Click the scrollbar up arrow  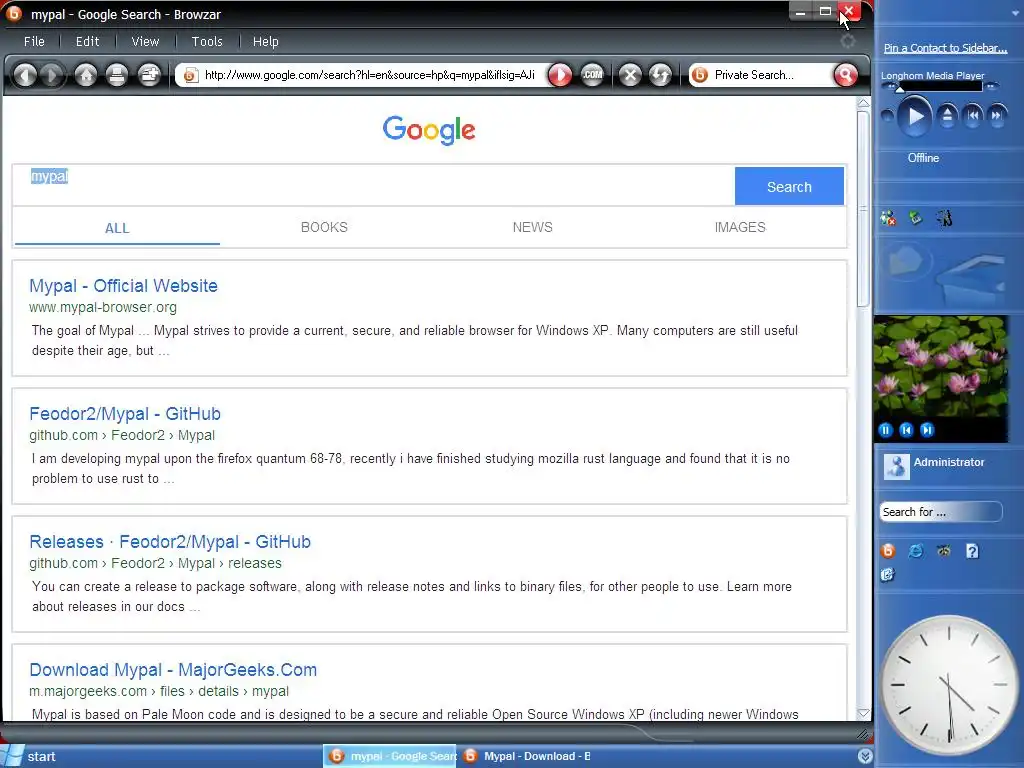pos(863,103)
